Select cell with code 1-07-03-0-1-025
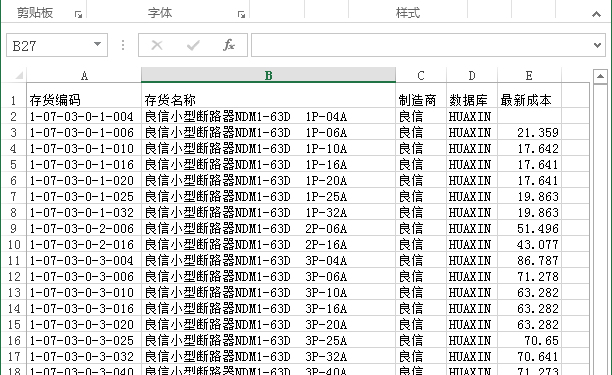This screenshot has height=375, width=612. pyautogui.click(x=84, y=196)
